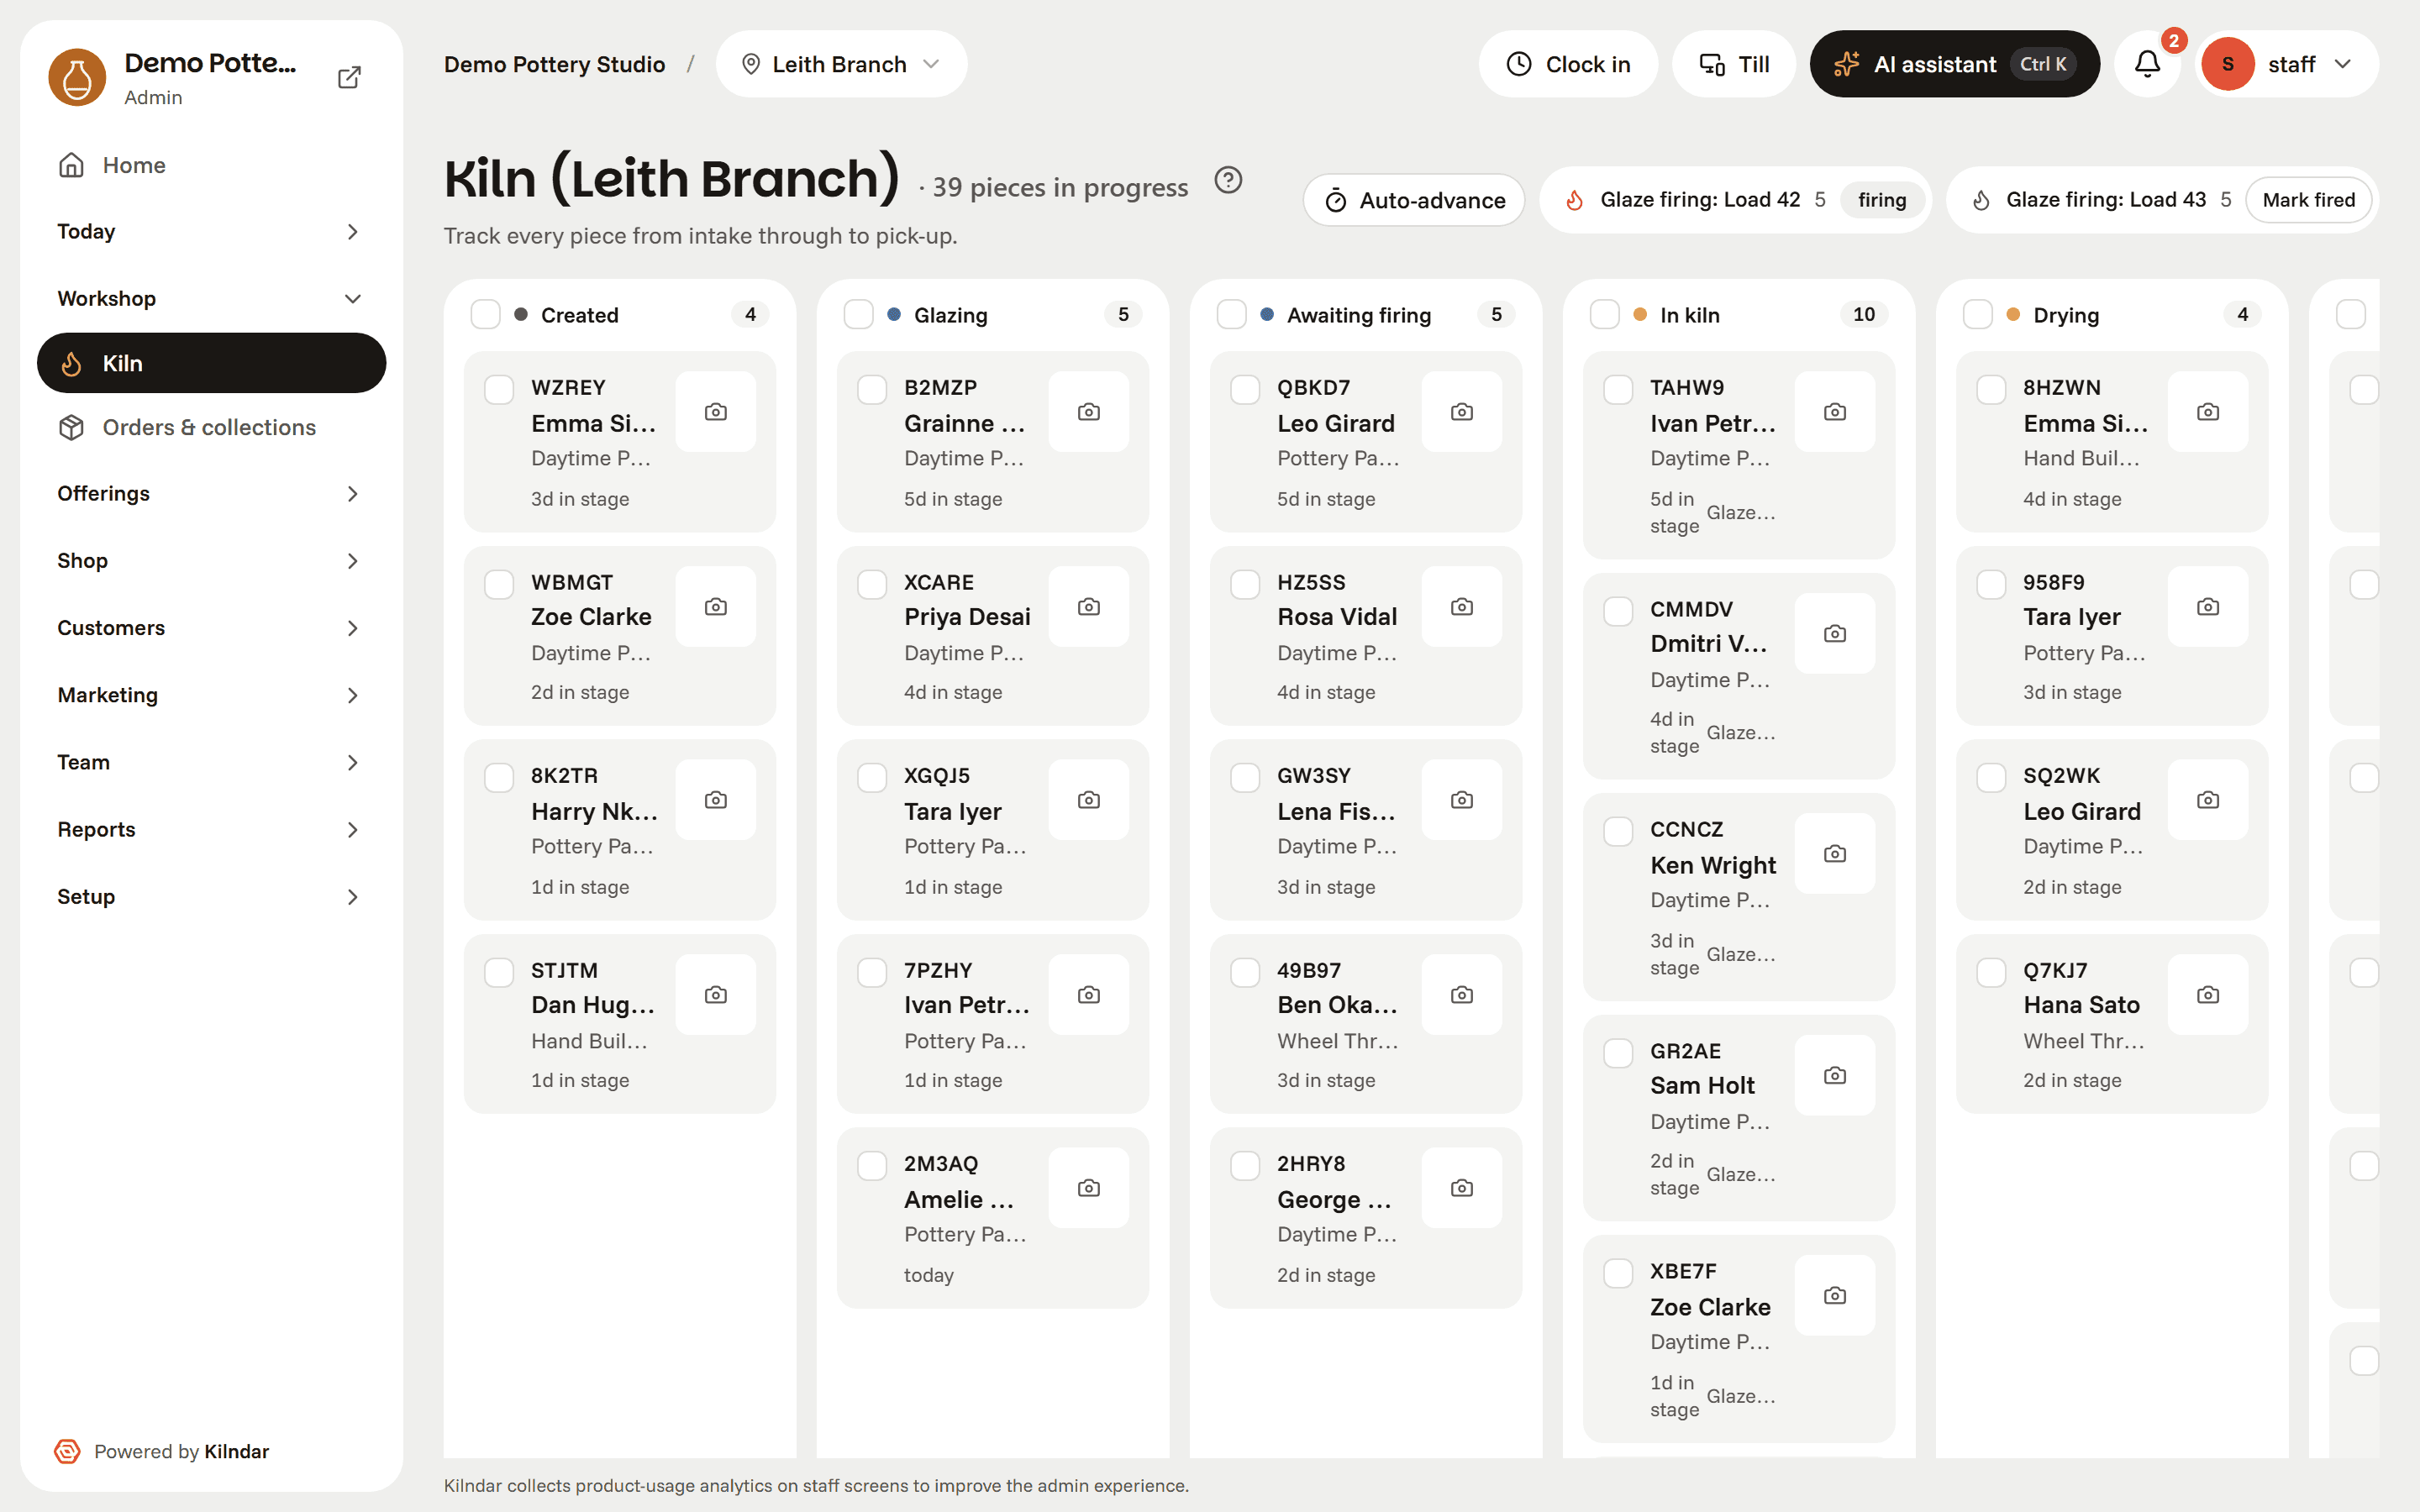This screenshot has width=2420, height=1512.
Task: Click camera icon on 2M3AQ Amelie card
Action: [x=1089, y=1188]
